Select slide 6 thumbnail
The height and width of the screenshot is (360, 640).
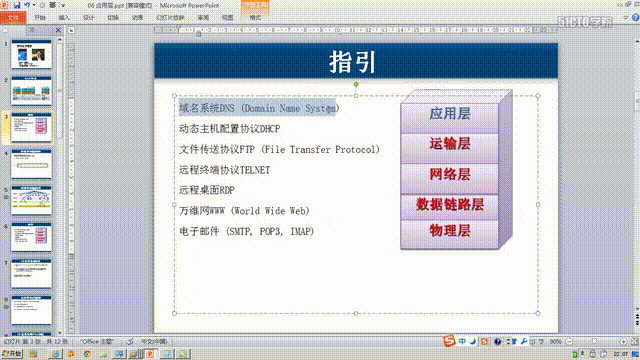point(31,237)
